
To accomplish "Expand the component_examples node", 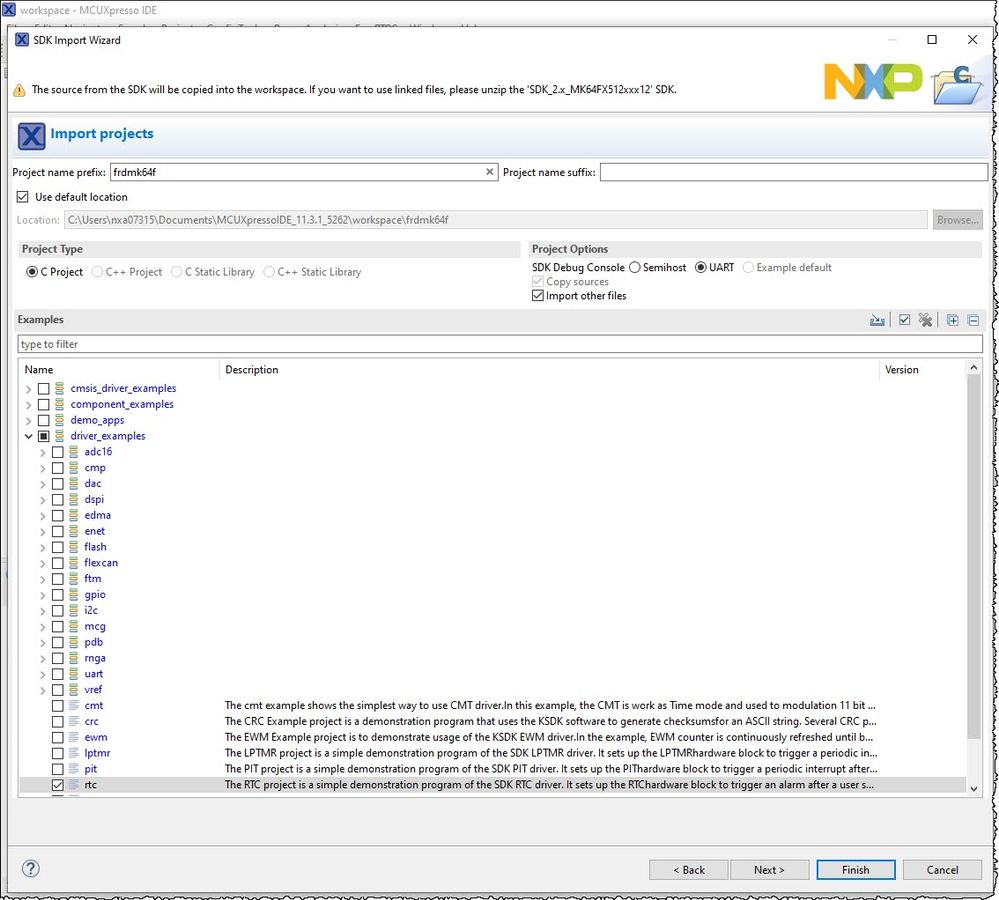I will click(28, 404).
